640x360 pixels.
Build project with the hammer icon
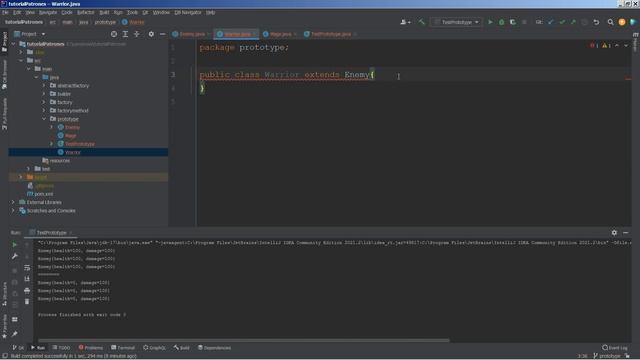tap(421, 22)
